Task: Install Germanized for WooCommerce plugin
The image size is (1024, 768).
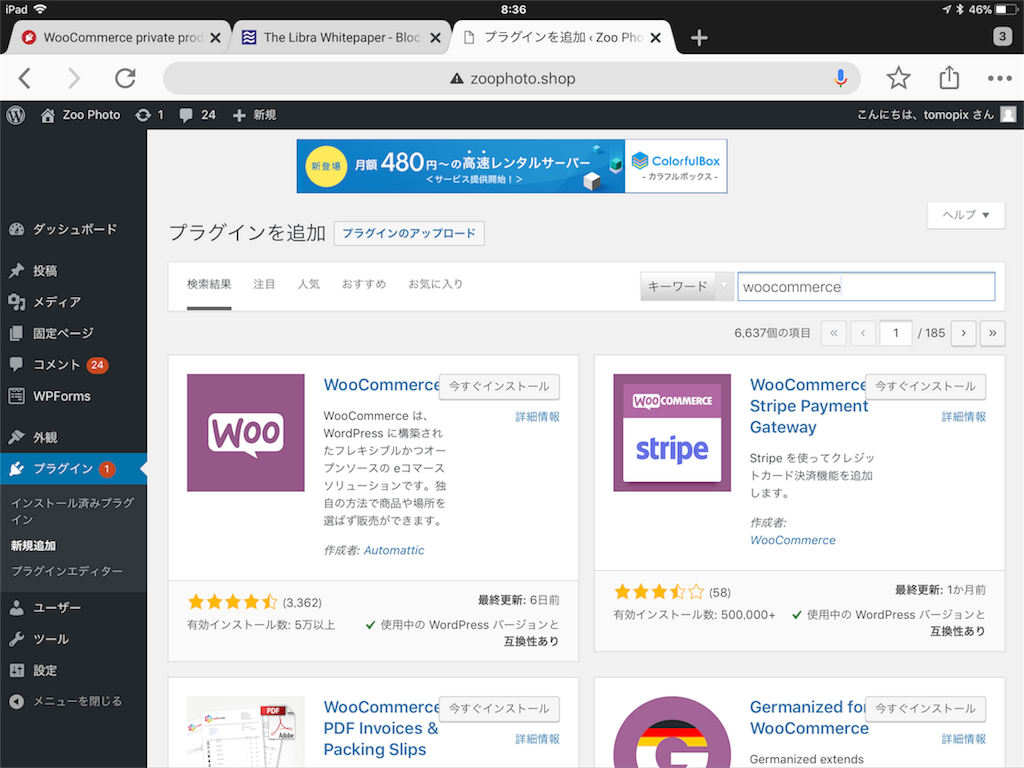Action: pos(925,709)
